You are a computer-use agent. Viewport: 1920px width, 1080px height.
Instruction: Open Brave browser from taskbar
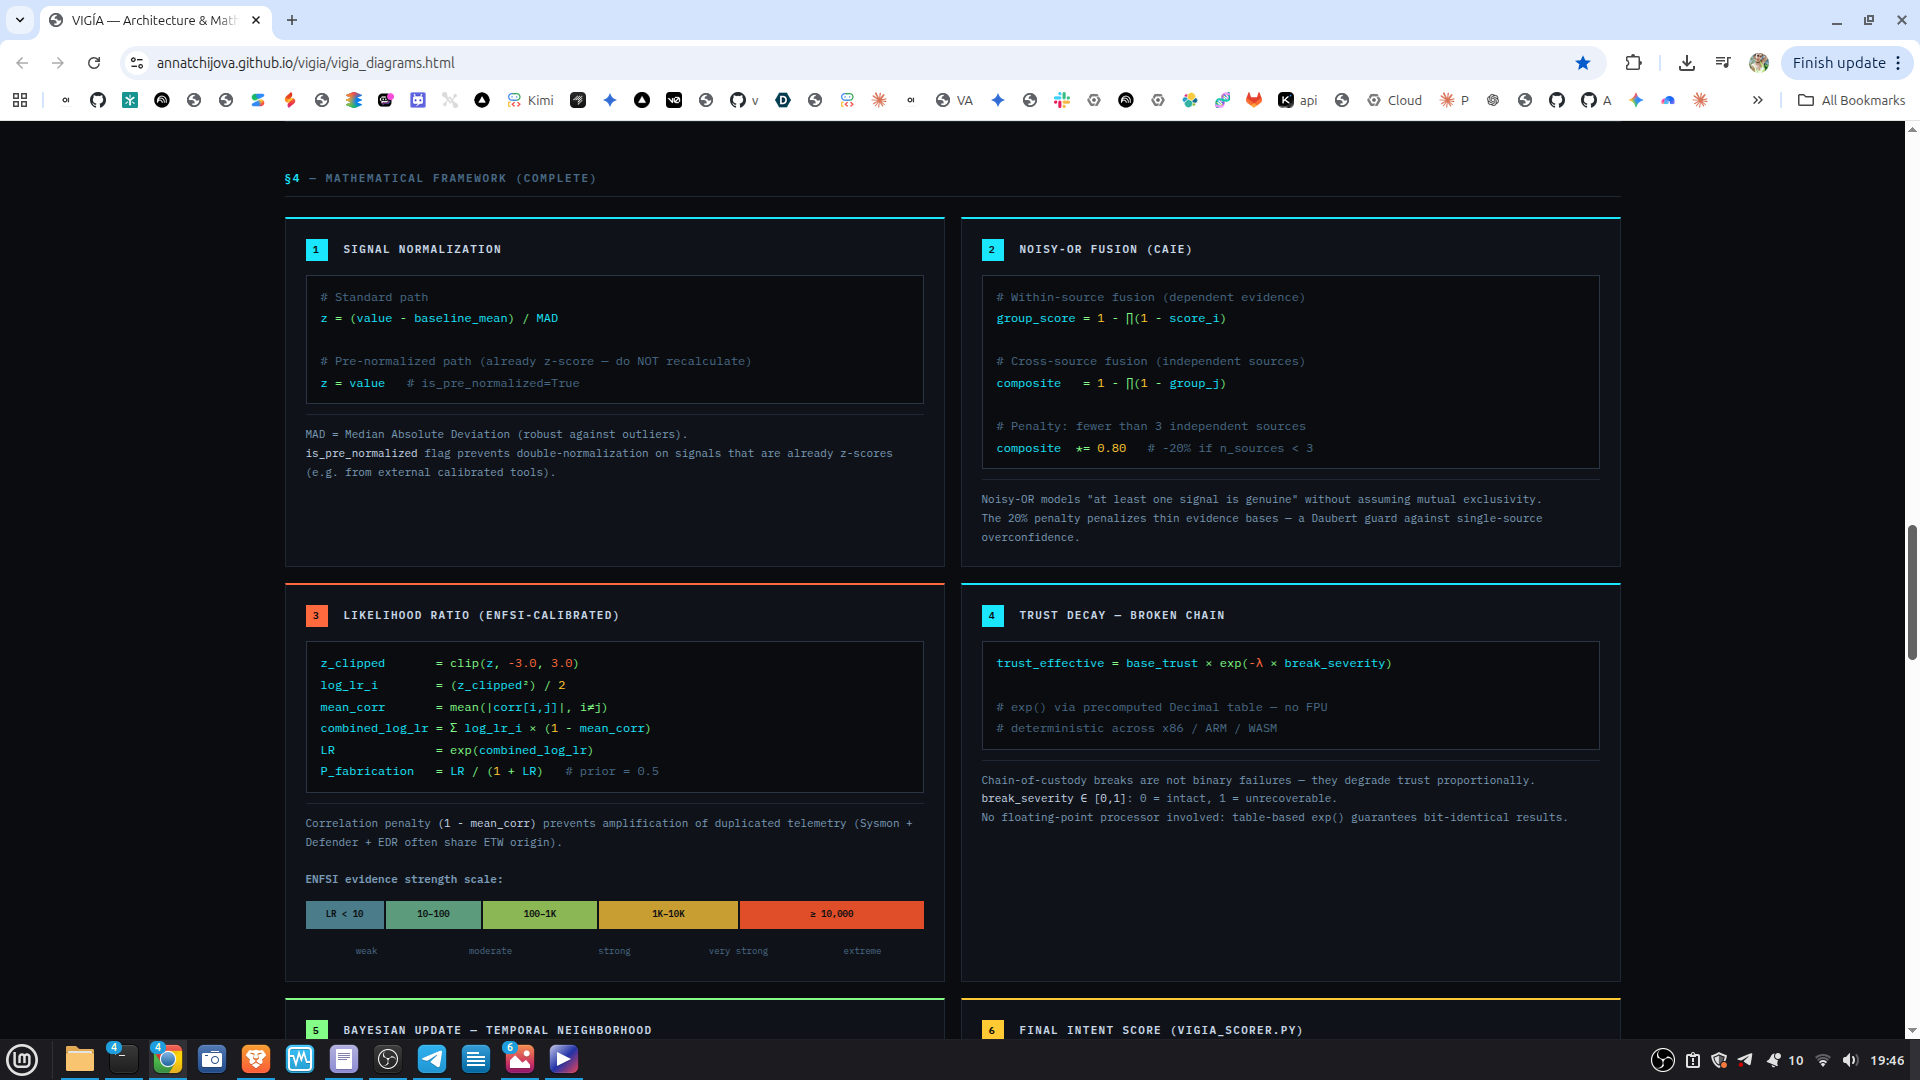pos(256,1059)
